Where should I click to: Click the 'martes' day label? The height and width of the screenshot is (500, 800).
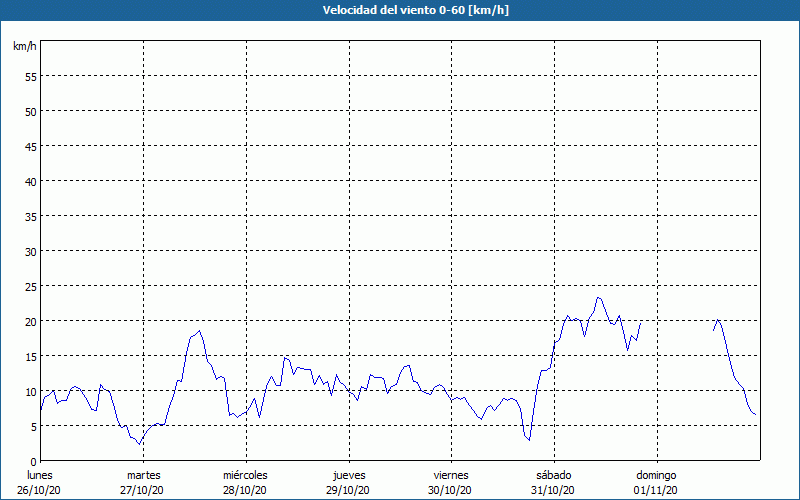click(144, 475)
